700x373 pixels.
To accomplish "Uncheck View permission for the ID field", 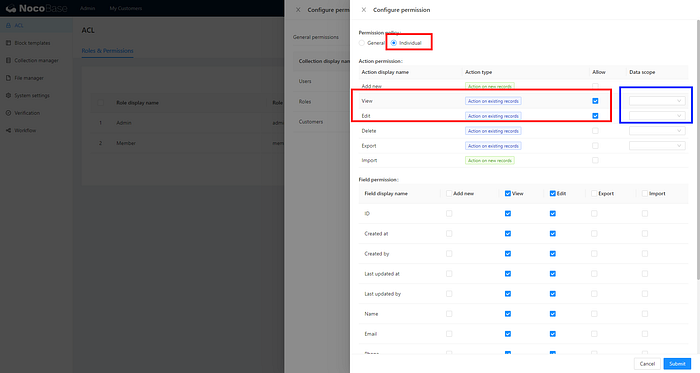I will point(508,214).
